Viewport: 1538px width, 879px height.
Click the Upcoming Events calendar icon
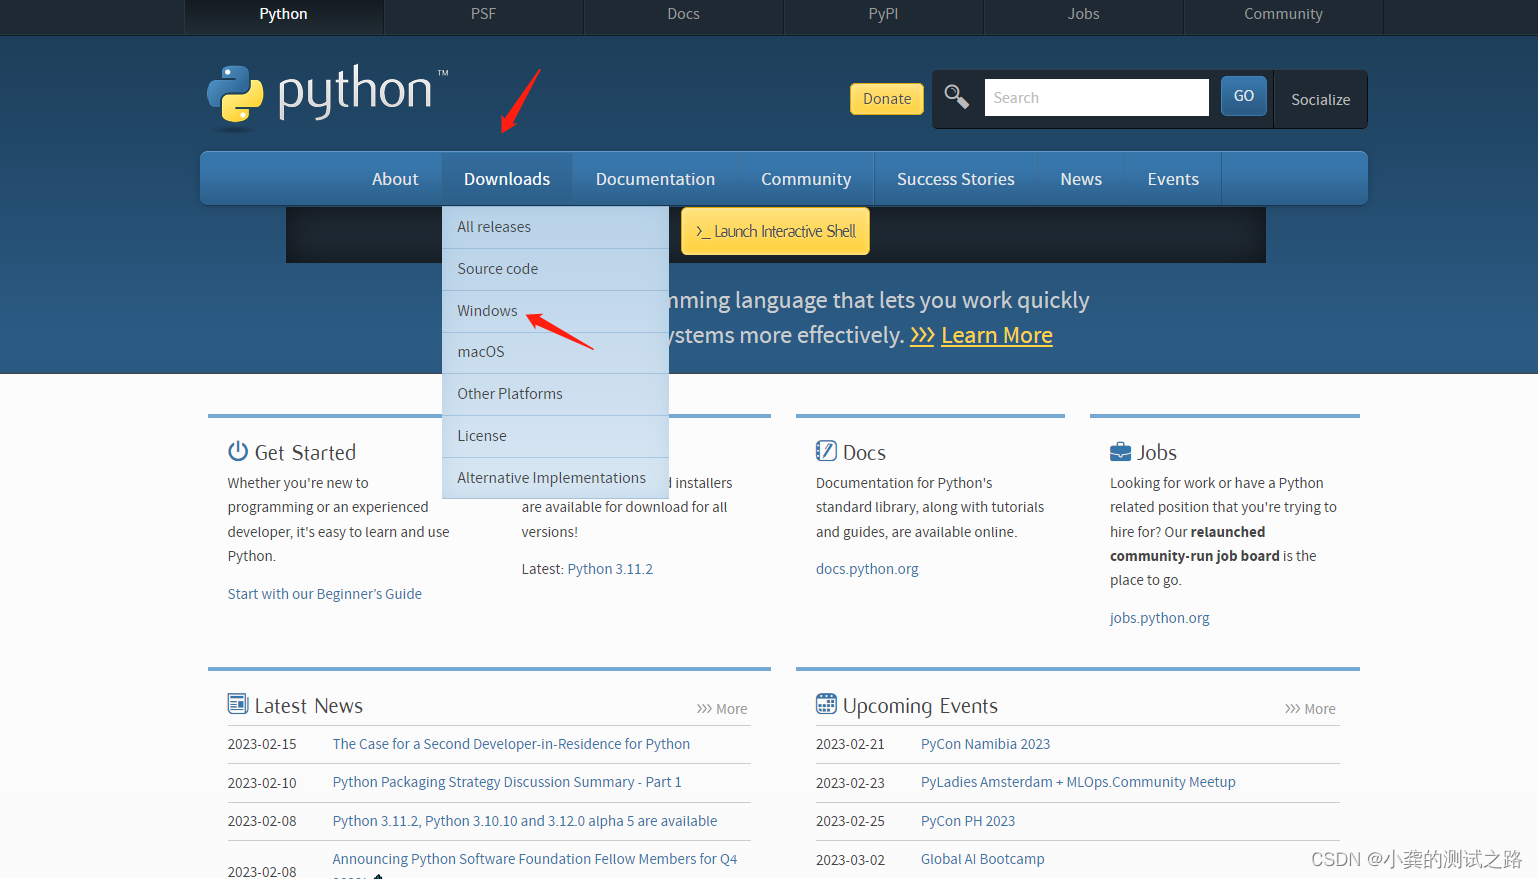826,704
